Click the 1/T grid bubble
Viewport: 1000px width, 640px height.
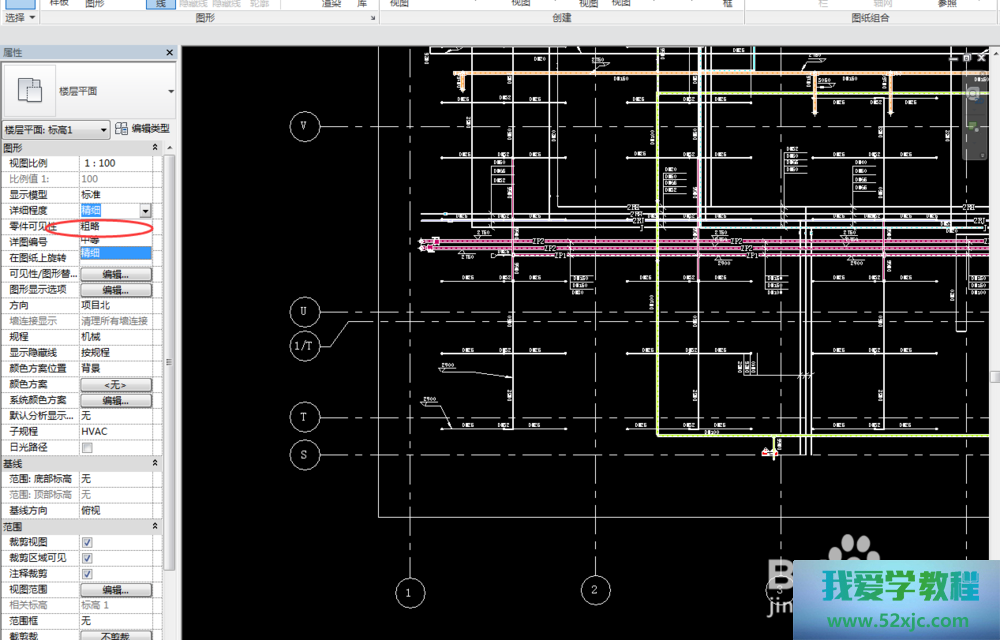(304, 346)
